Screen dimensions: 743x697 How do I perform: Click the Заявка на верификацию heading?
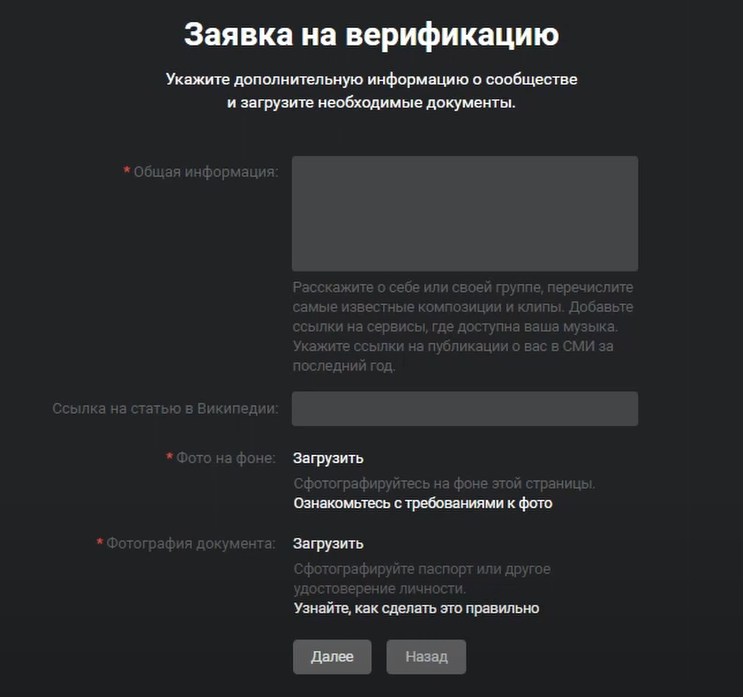pyautogui.click(x=372, y=35)
